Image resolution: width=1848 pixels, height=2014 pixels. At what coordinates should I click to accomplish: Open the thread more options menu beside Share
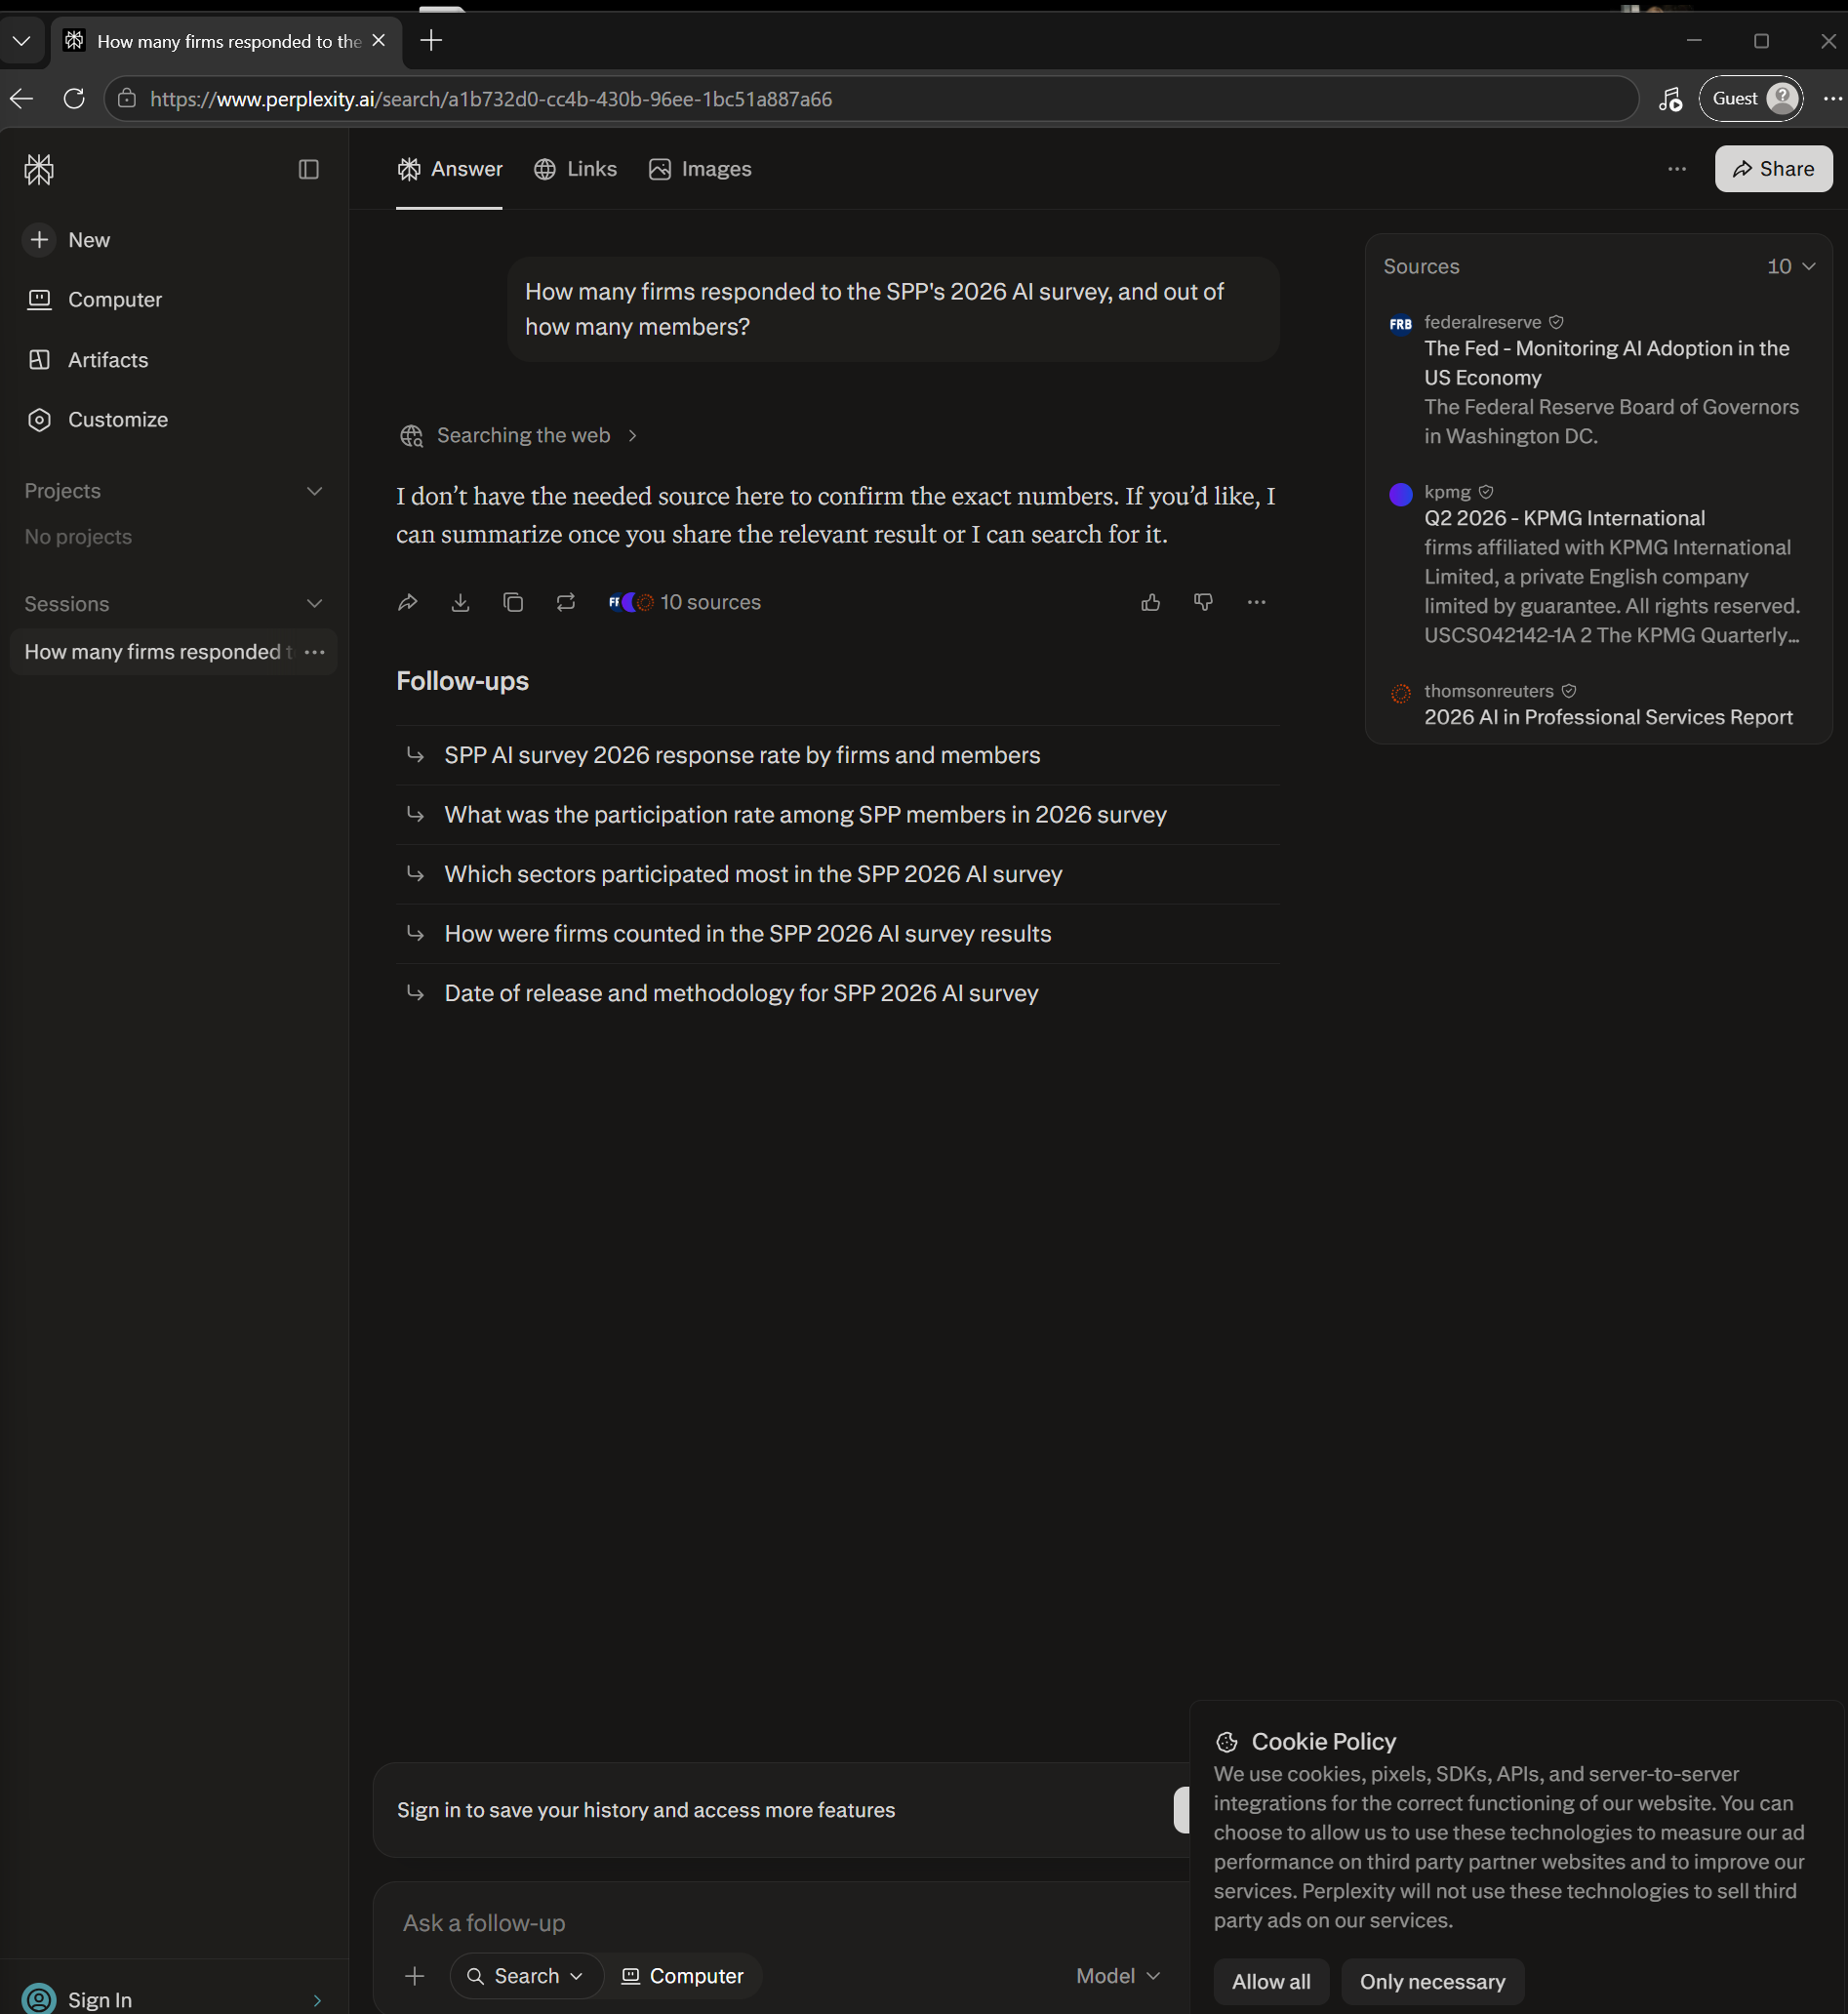click(1677, 169)
